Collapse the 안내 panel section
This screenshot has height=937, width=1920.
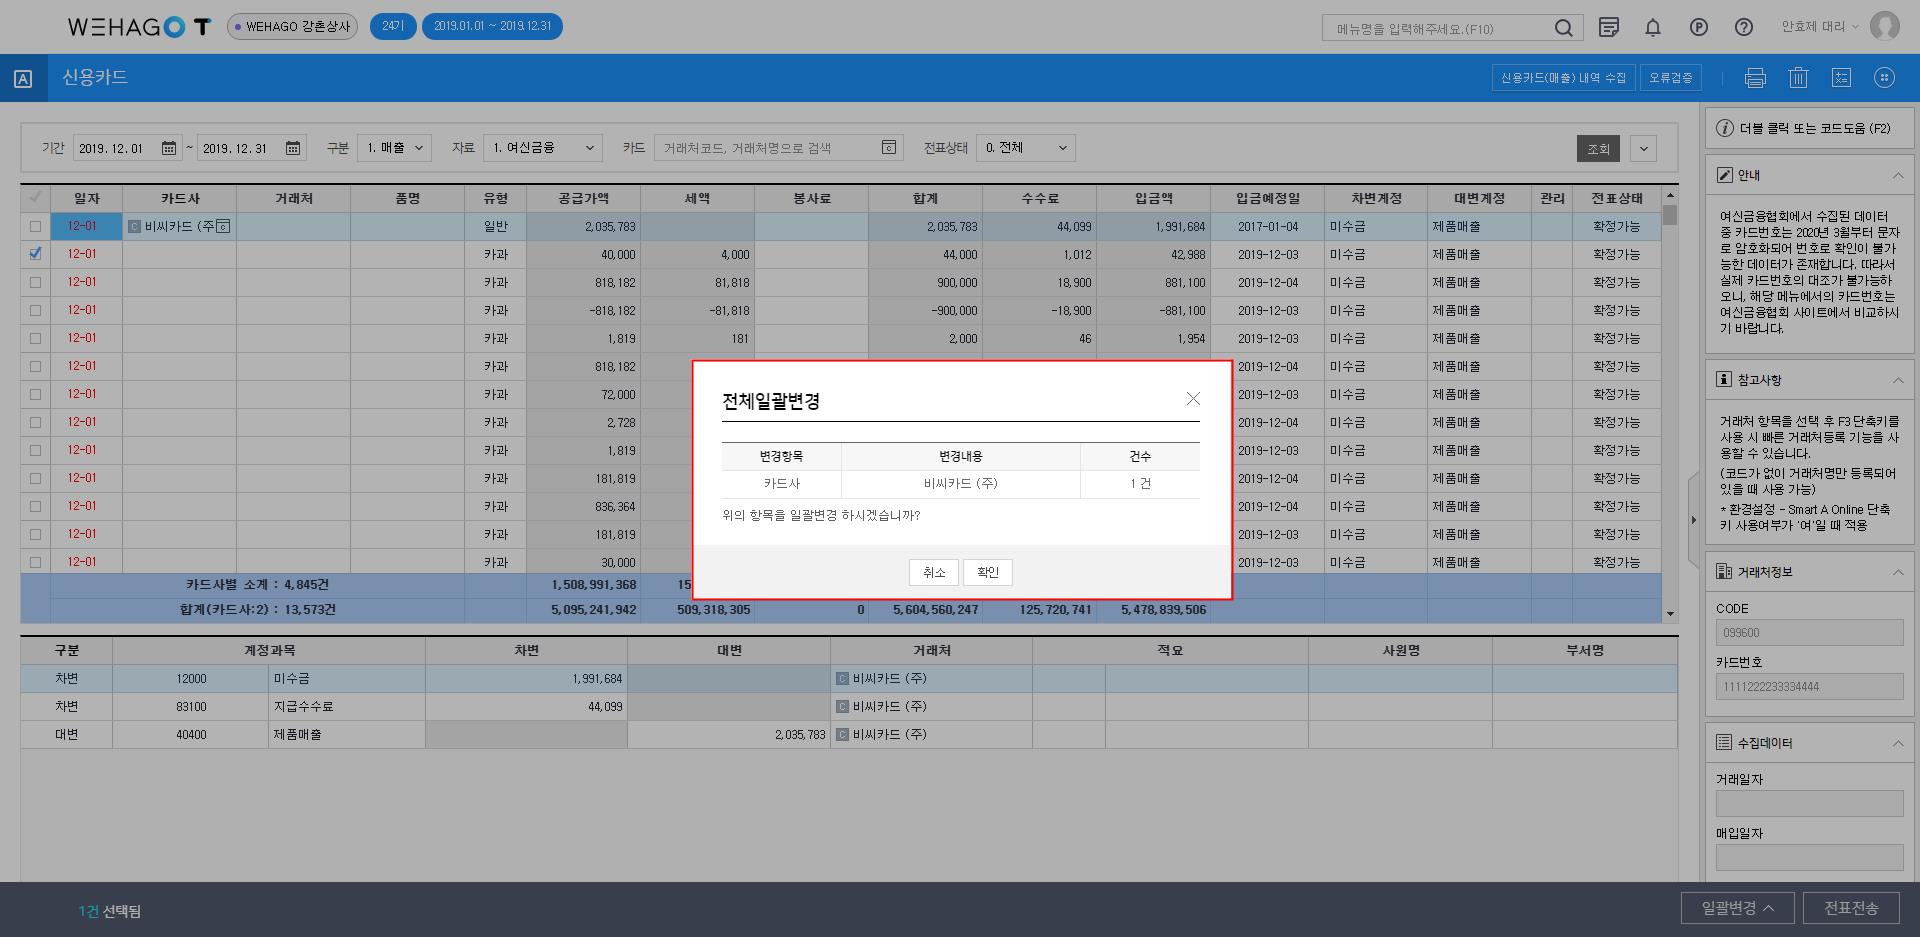[1897, 176]
